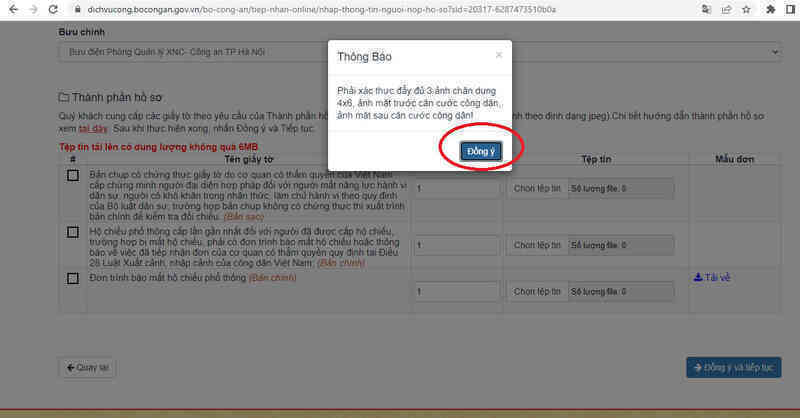Click the Thành phần hồ sơ folder icon
The width and height of the screenshot is (800, 418).
tap(63, 97)
